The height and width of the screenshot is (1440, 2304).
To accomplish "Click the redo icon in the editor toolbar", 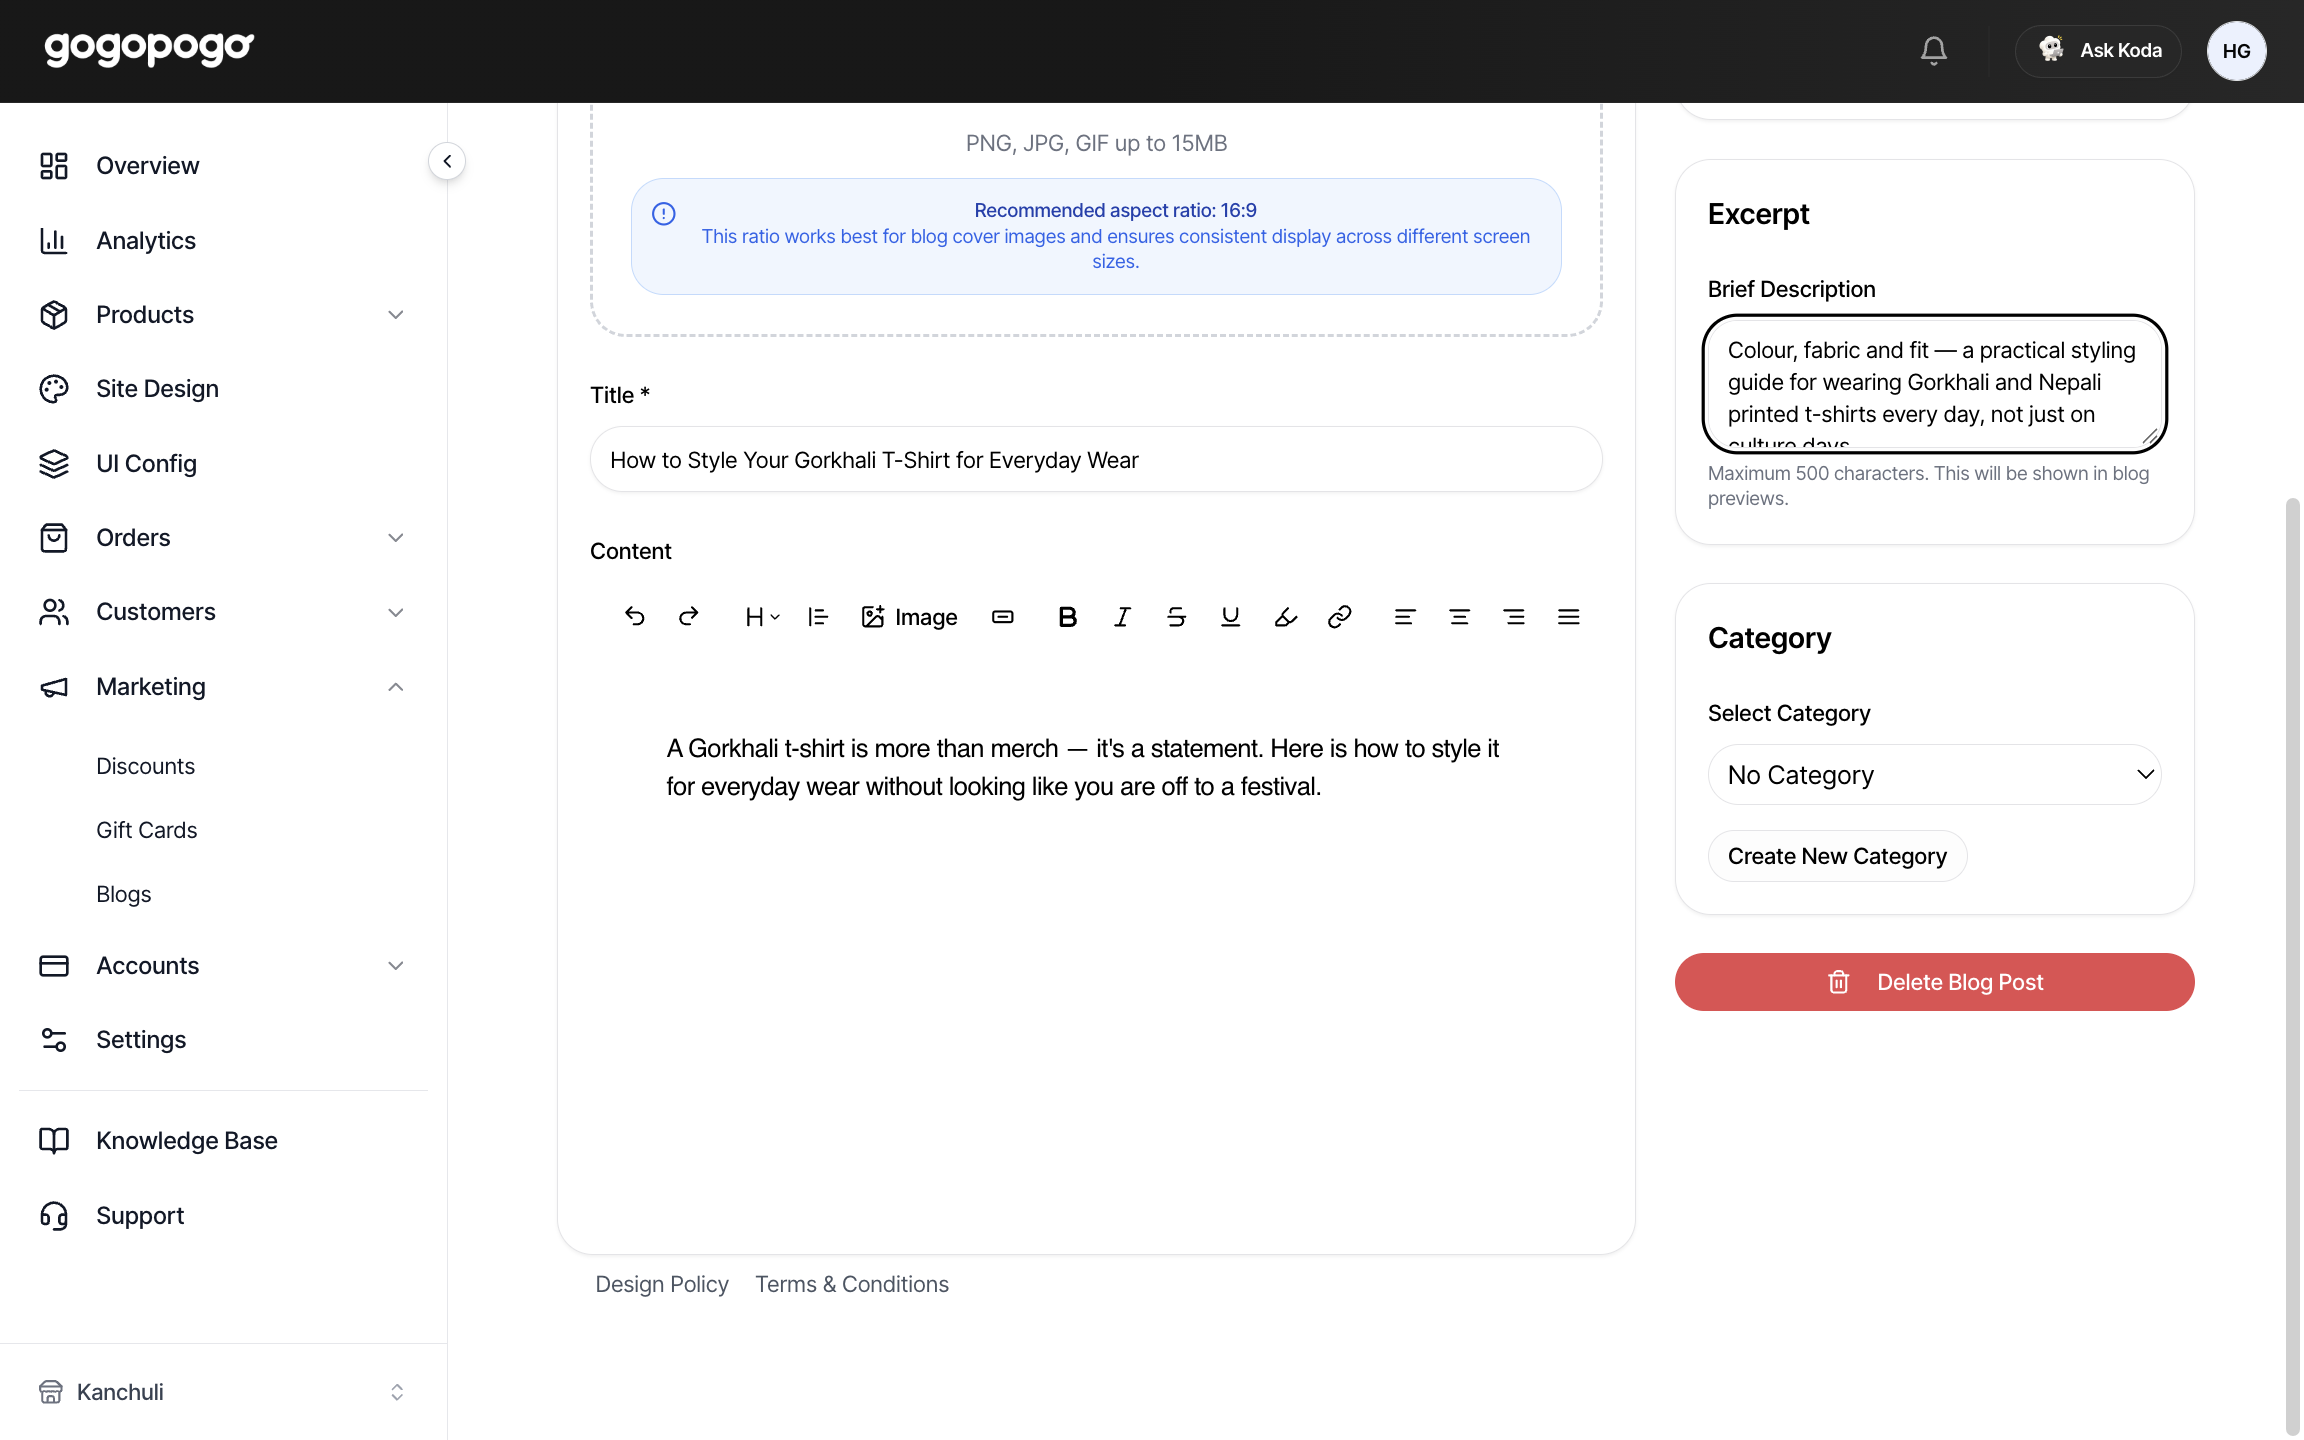I will coord(688,617).
